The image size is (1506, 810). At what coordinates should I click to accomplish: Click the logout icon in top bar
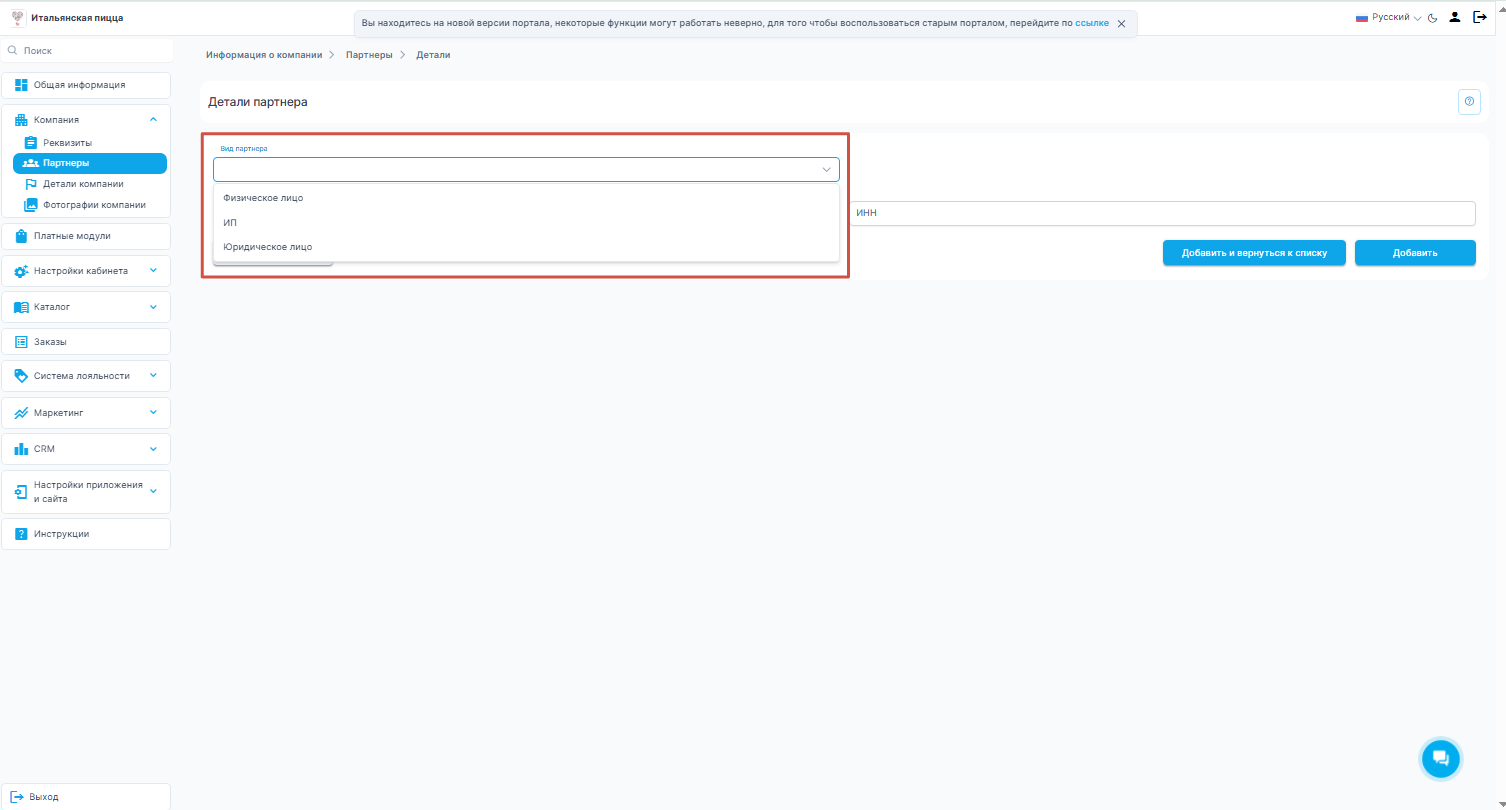[1480, 17]
